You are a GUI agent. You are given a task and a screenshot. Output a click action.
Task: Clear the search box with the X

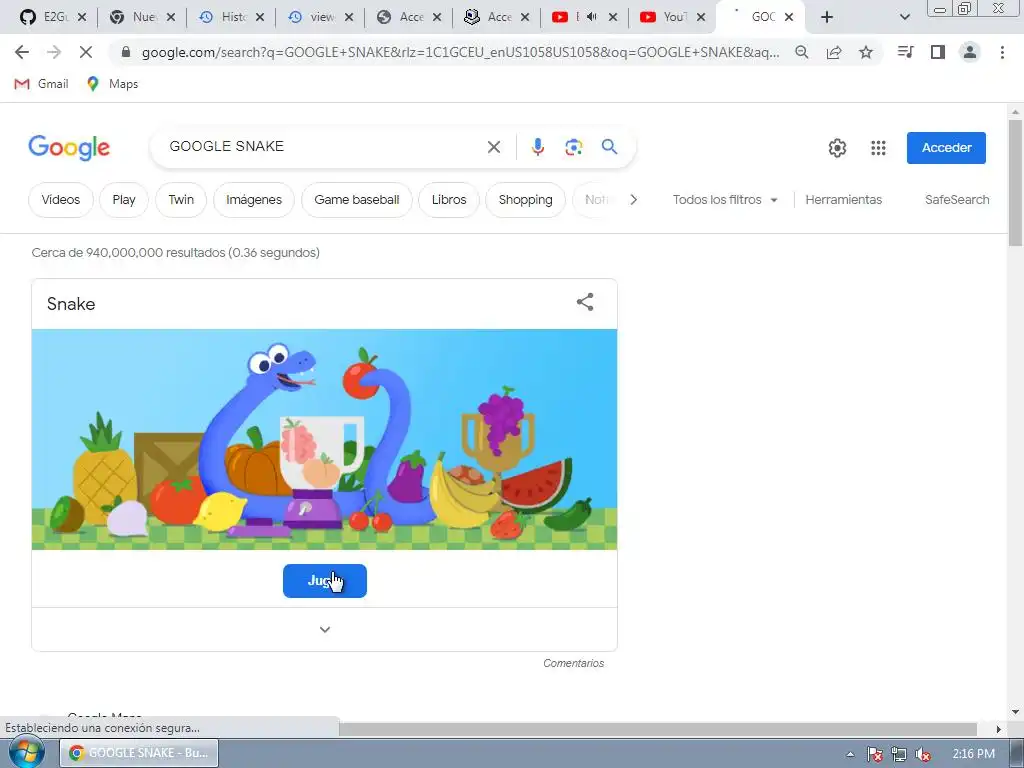(x=494, y=147)
